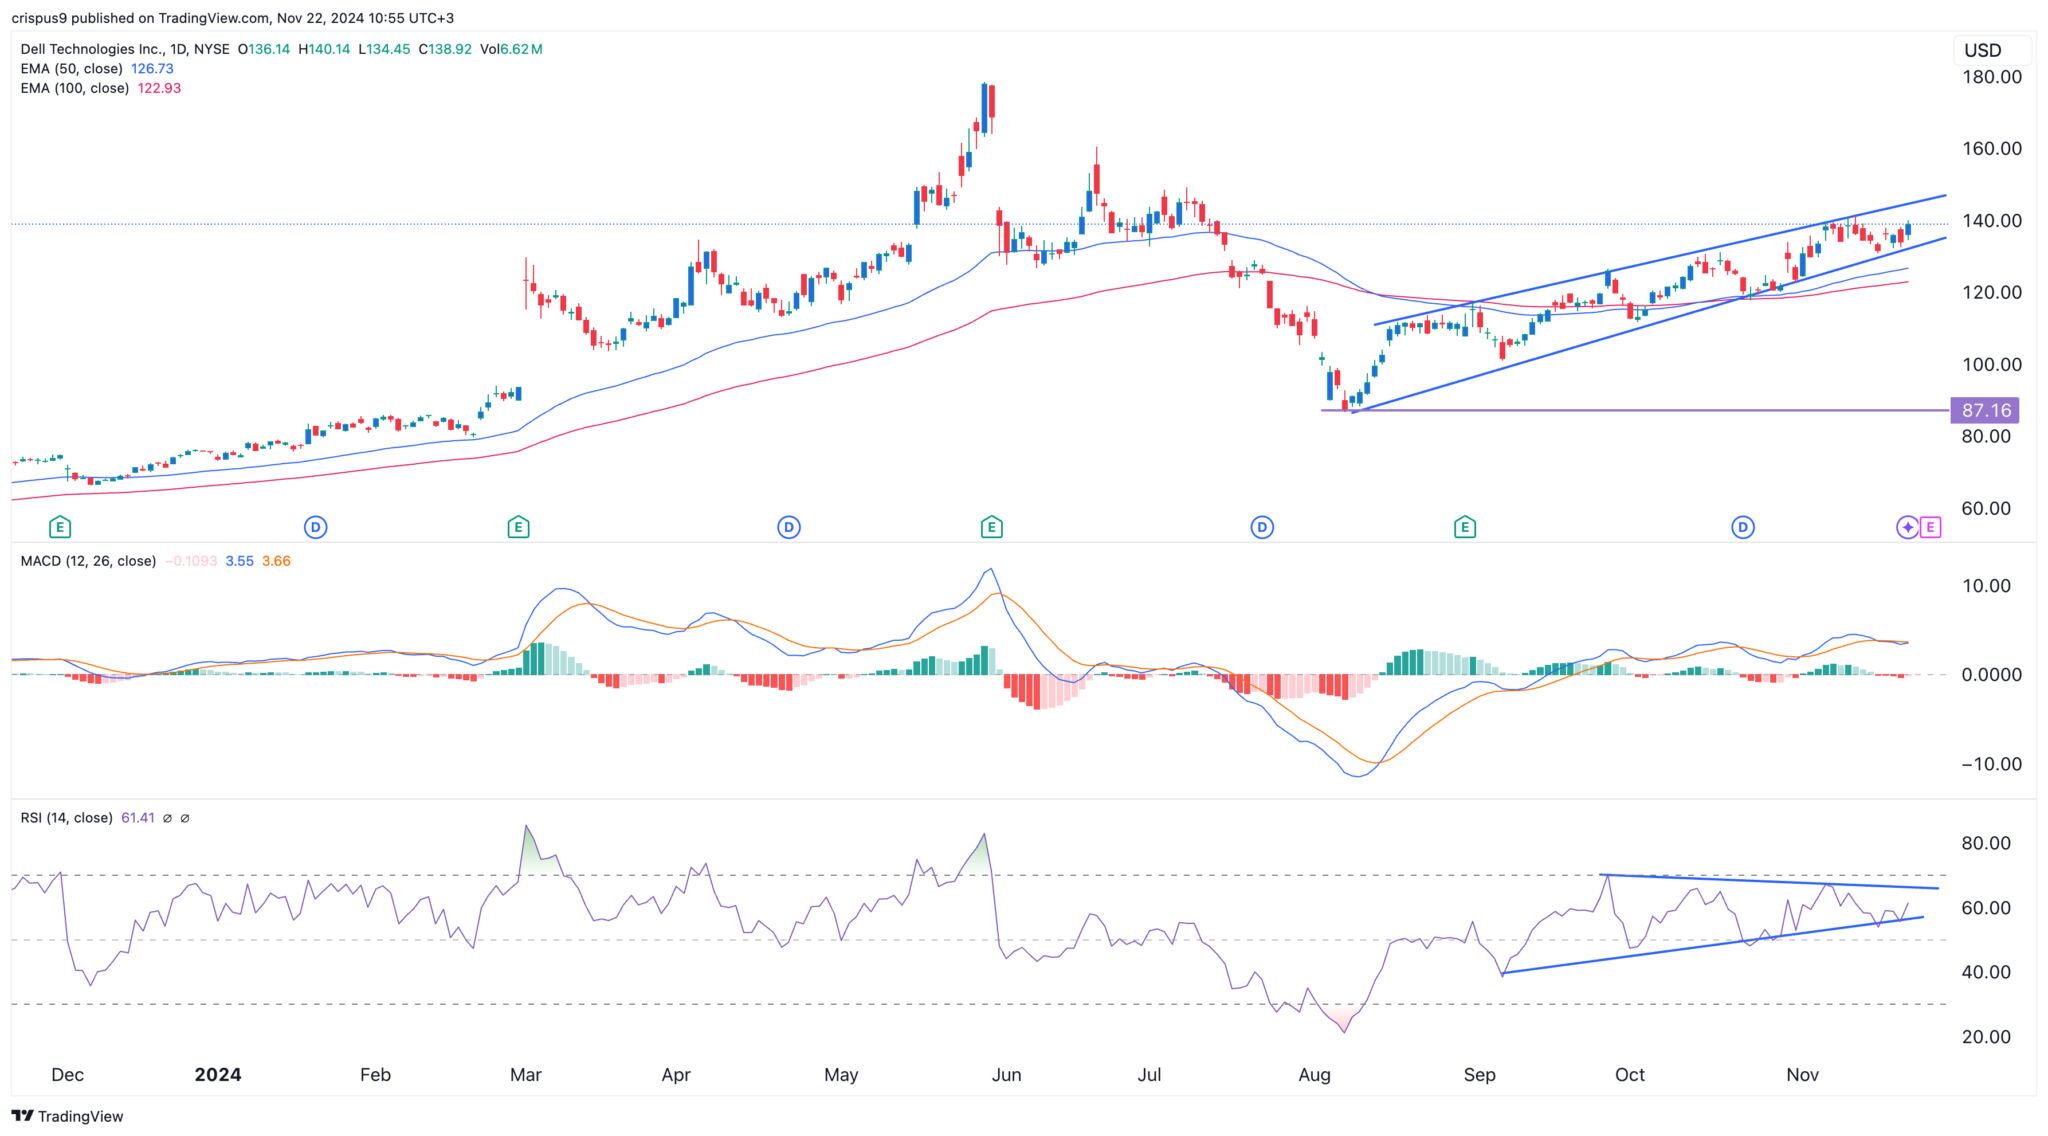Click the high price H140.14 in header
The width and height of the screenshot is (2048, 1136).
pos(324,49)
